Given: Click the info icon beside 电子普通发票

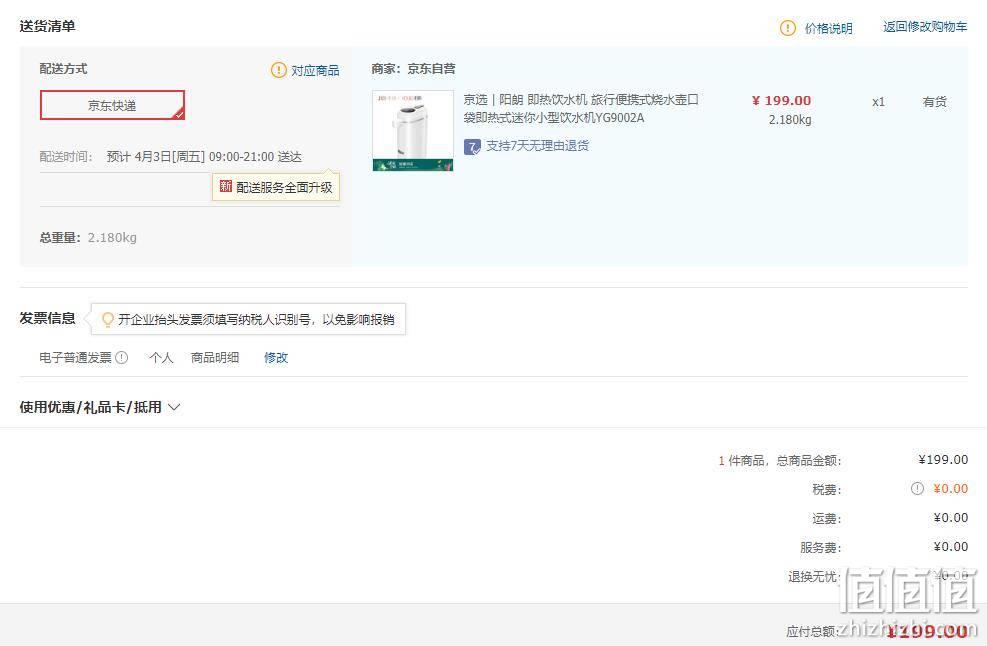Looking at the screenshot, I should [121, 358].
